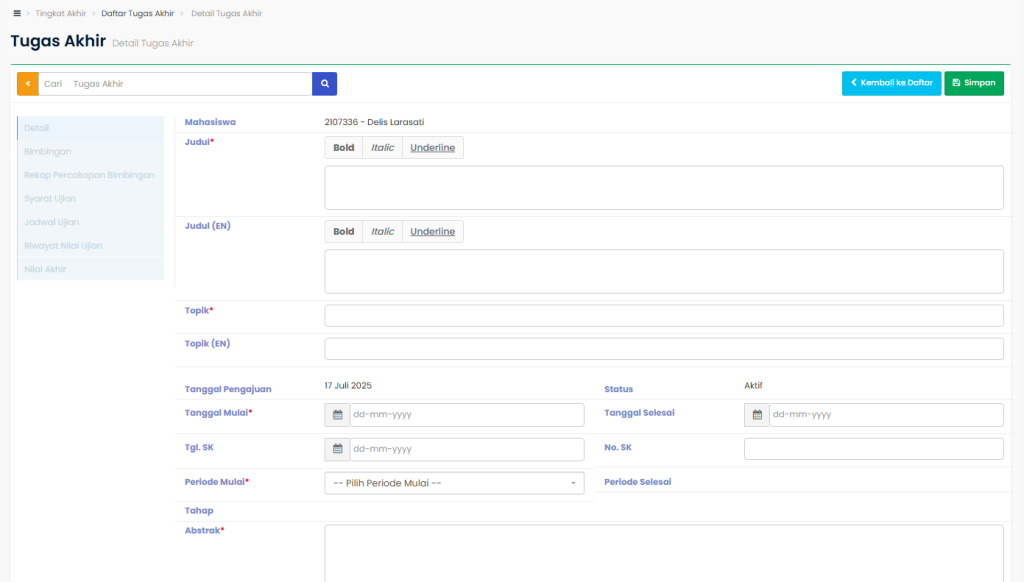Image resolution: width=1024 pixels, height=582 pixels.
Task: Click the orange back arrow icon
Action: (x=28, y=84)
